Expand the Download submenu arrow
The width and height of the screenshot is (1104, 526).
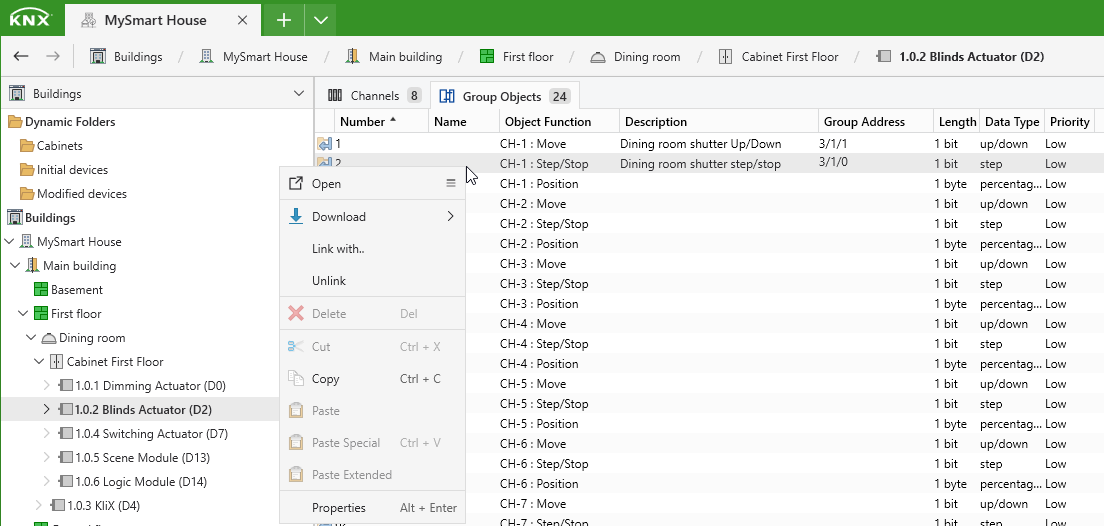point(451,216)
